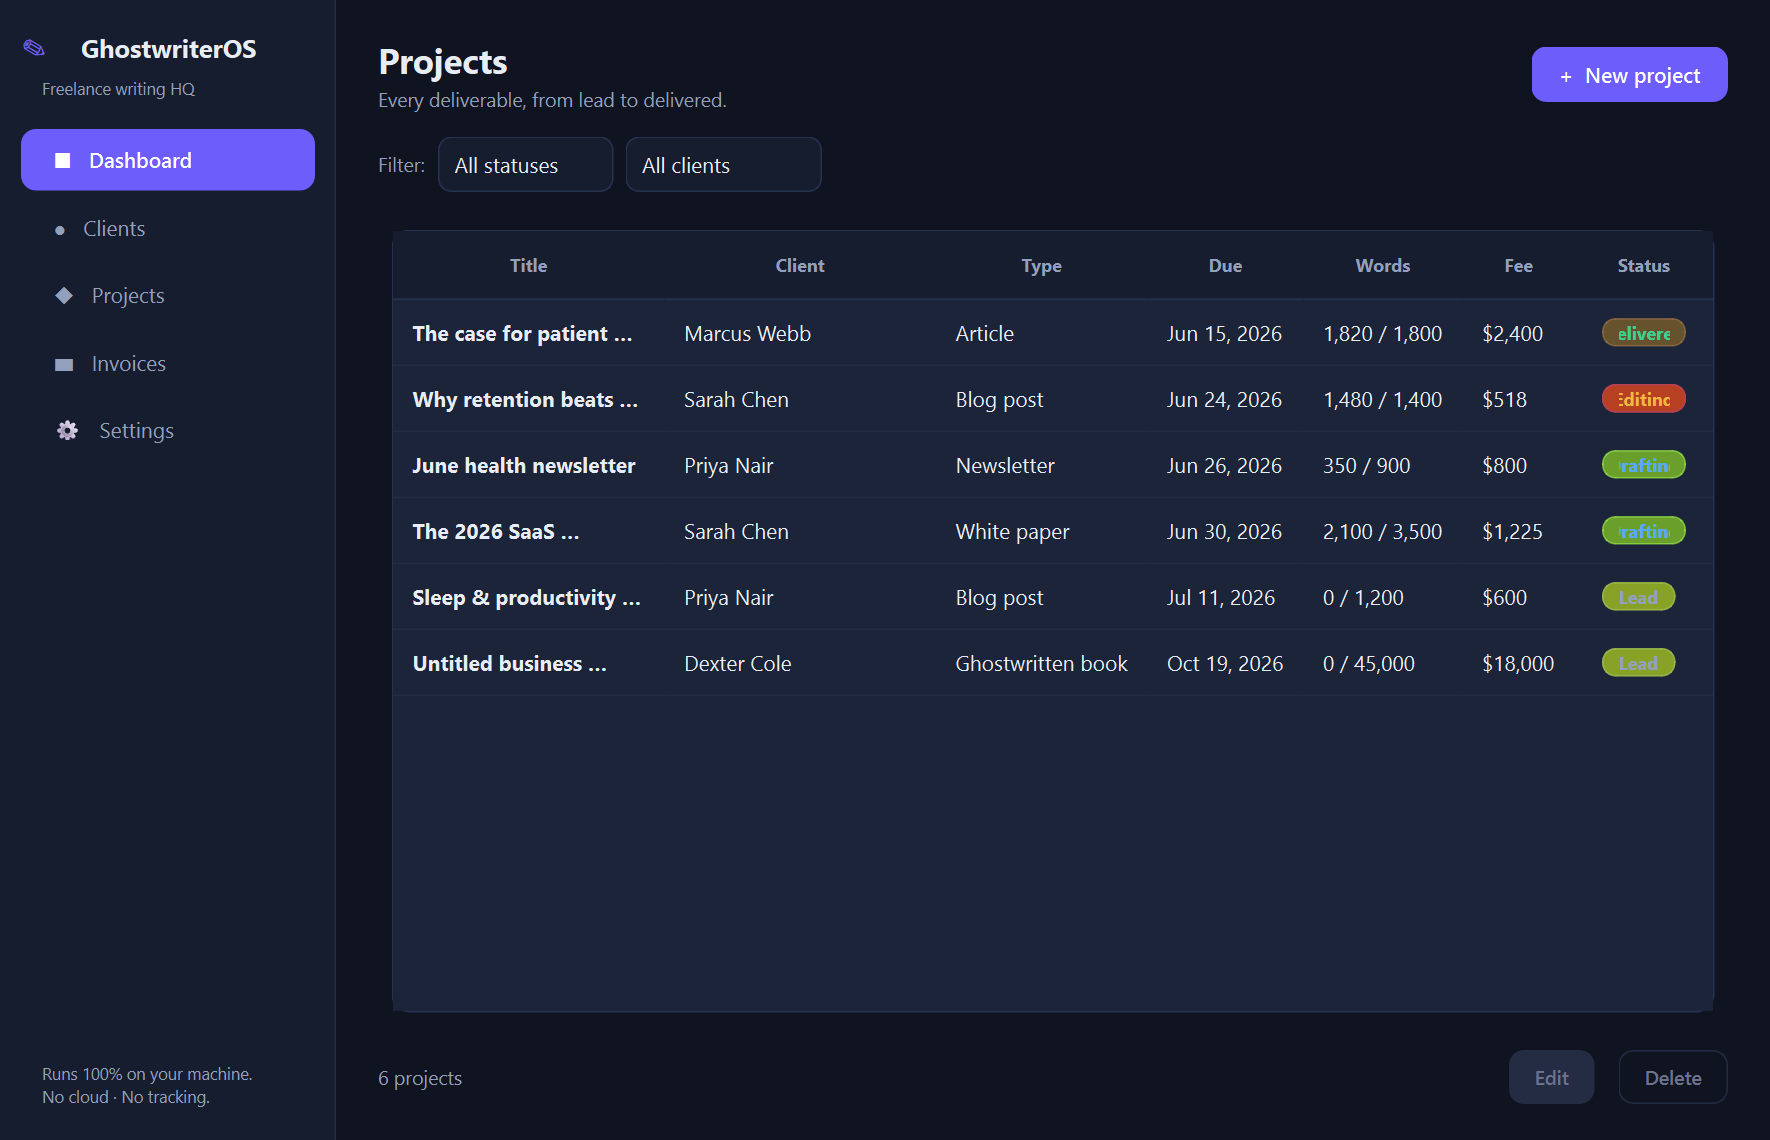Click the Jun 15, 2026 due date

[1224, 334]
